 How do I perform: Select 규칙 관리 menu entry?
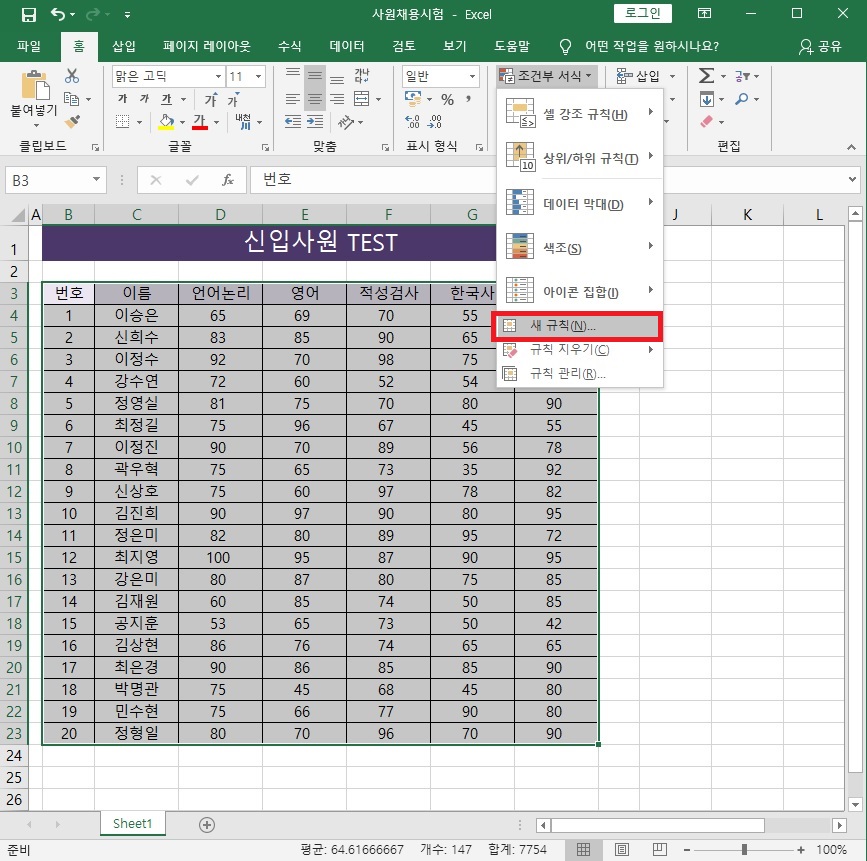[x=579, y=374]
